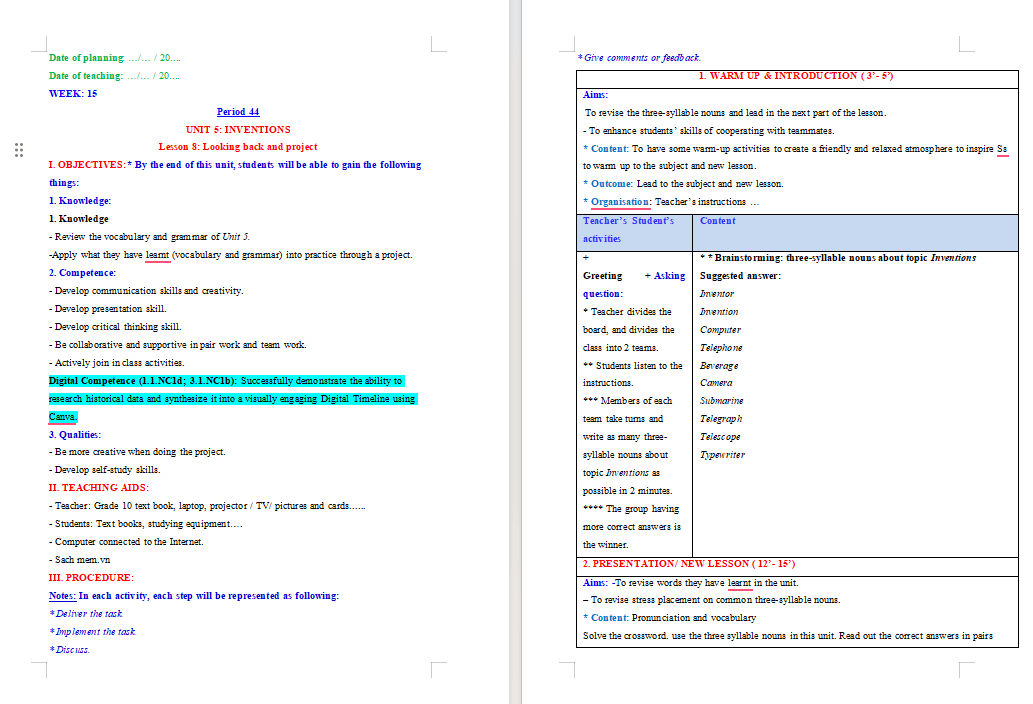Click the gray divider between the two pages
The image size is (1033, 704).
[515, 352]
